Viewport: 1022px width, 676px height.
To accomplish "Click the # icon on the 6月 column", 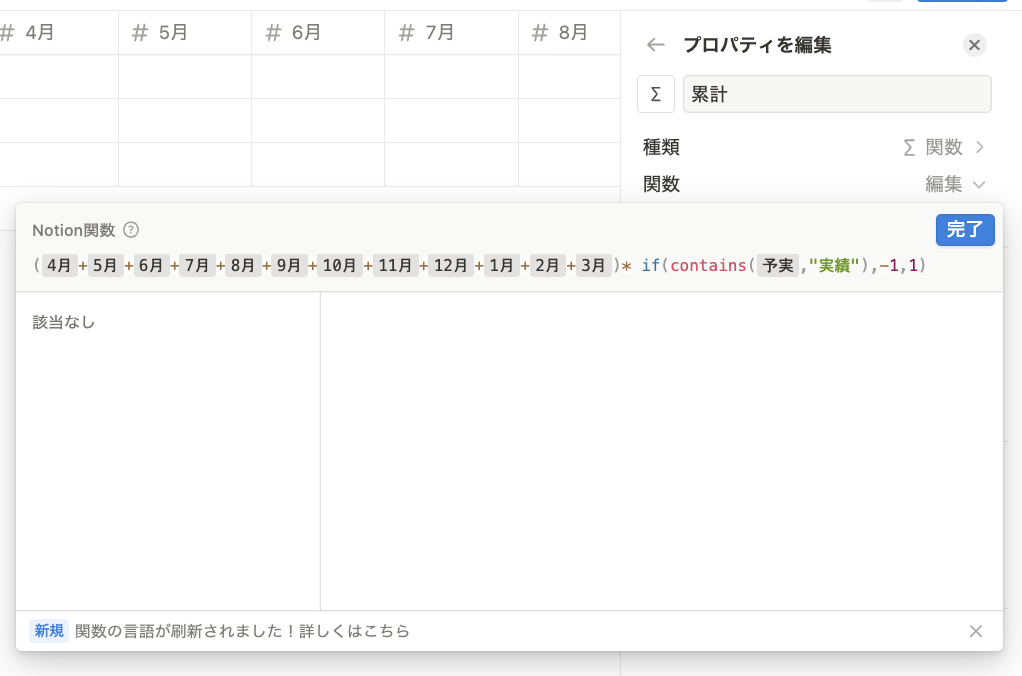I will 271,32.
